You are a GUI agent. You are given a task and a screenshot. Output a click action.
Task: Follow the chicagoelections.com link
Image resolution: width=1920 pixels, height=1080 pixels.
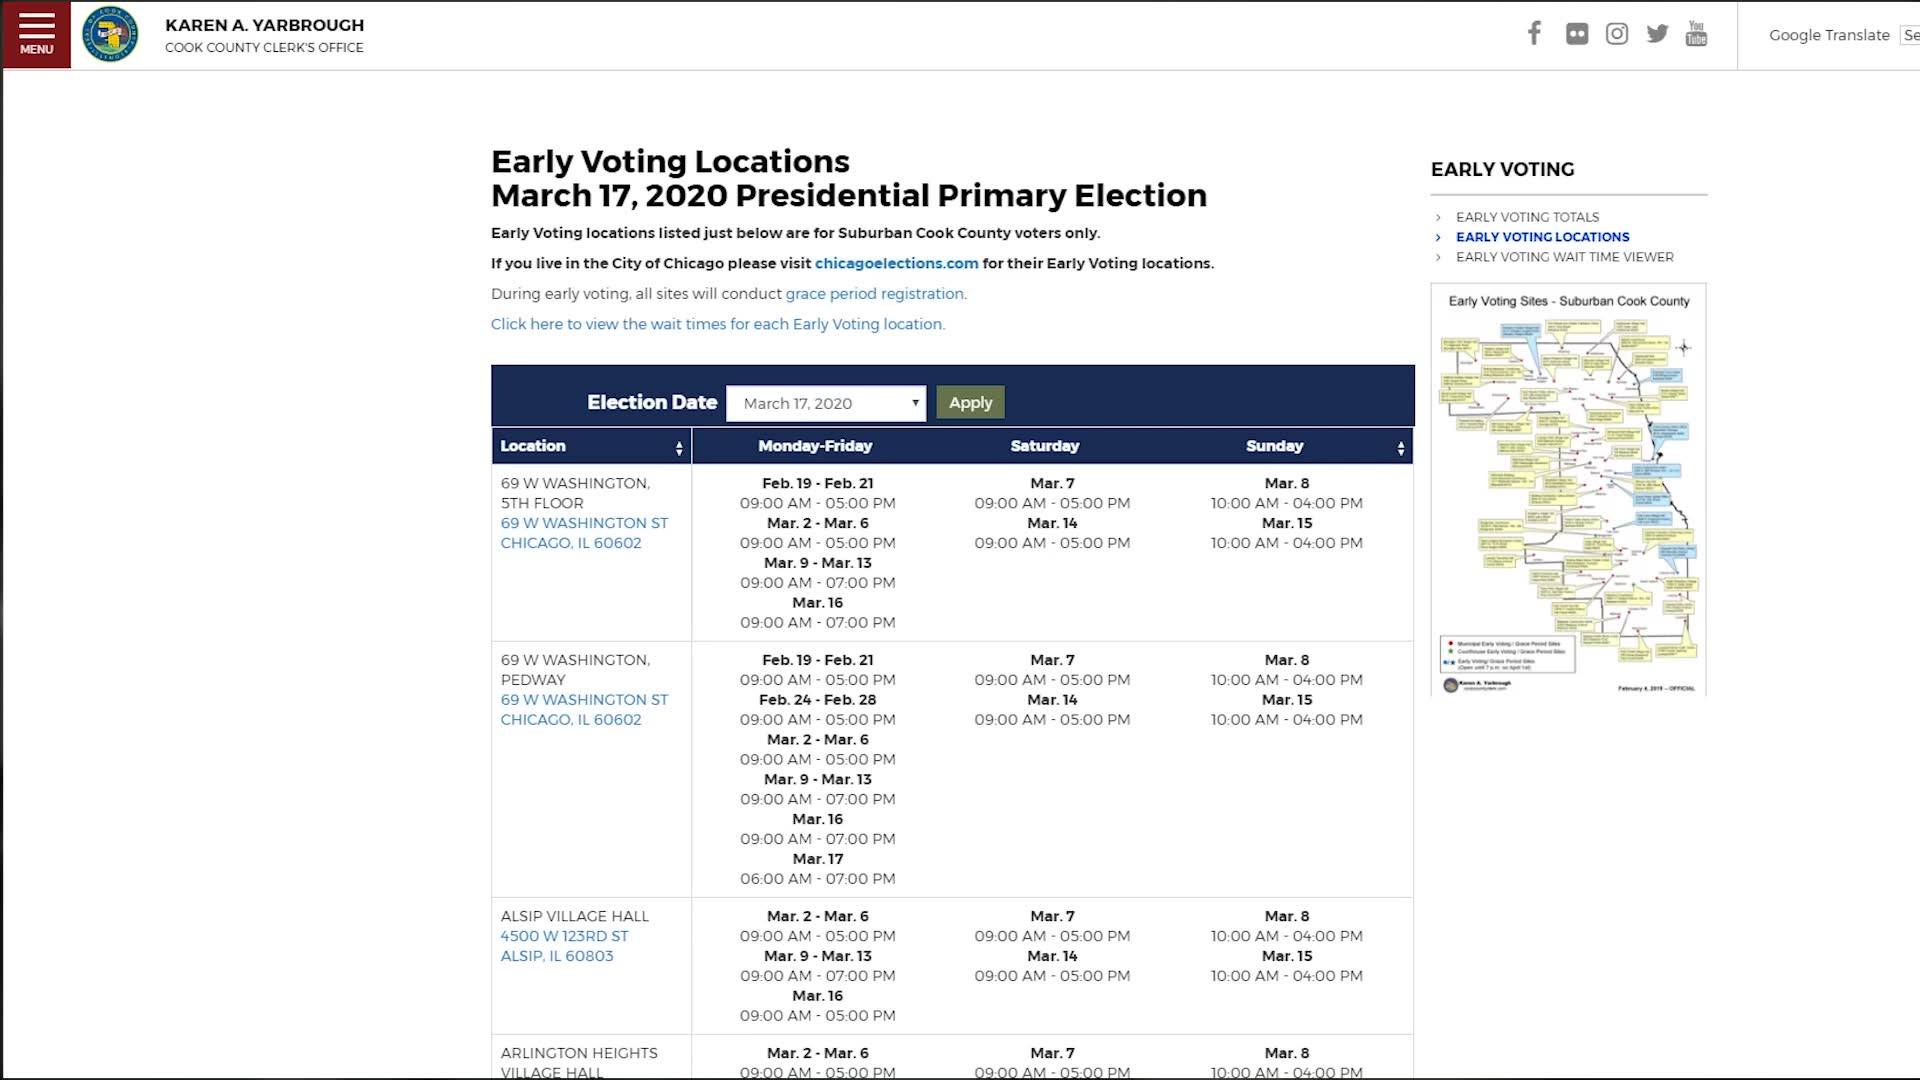pos(896,263)
